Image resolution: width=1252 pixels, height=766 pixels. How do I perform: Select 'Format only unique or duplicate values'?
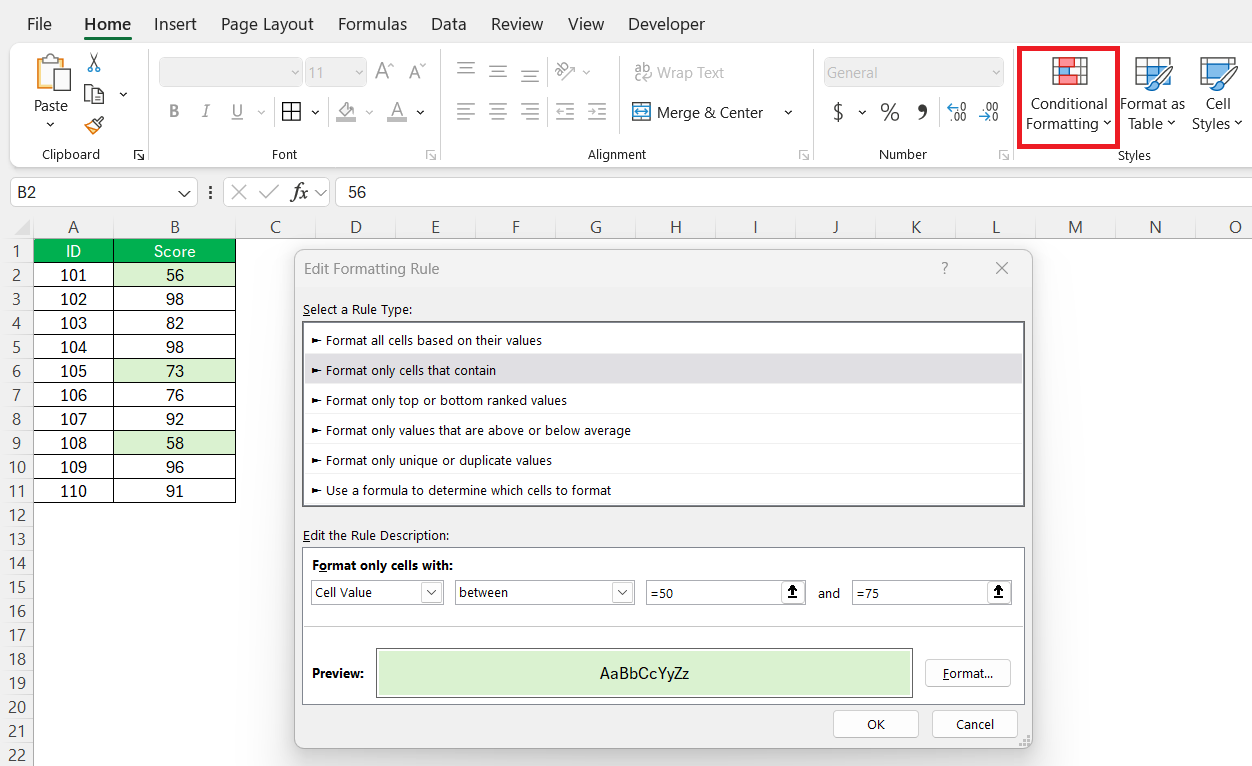[x=664, y=460]
